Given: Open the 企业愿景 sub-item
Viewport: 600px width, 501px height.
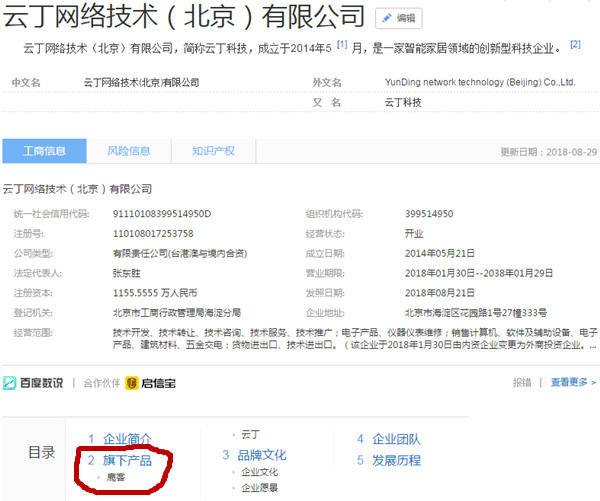Looking at the screenshot, I should tap(260, 488).
